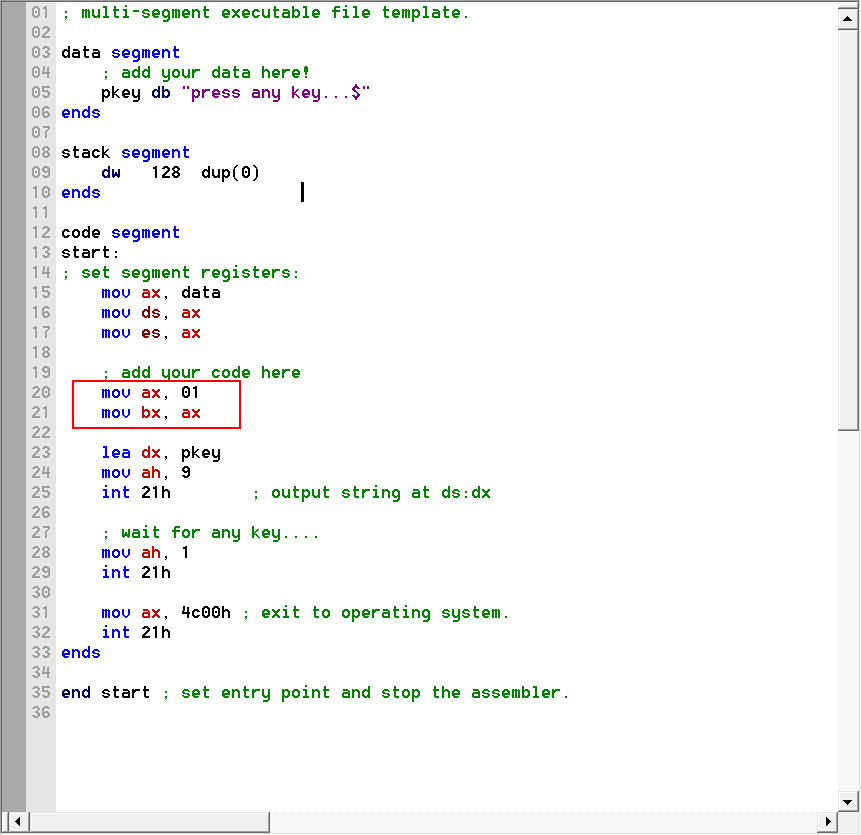Click line number 01 in the gutter
This screenshot has width=861, height=835.
[x=41, y=13]
